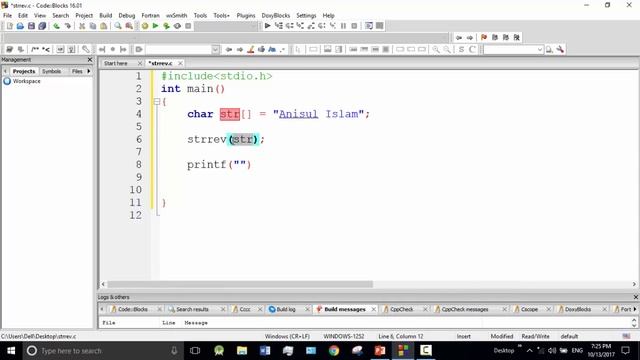Open Chrome from the taskbar
This screenshot has height=360, width=640.
coord(334,351)
